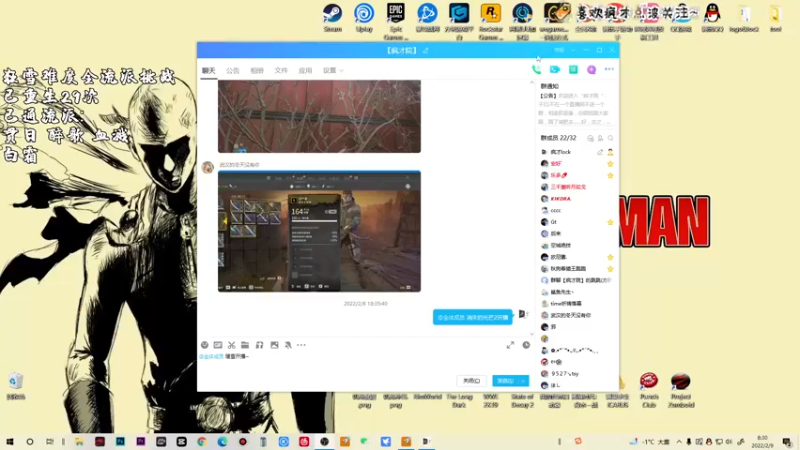Click the invite member icon beside member count

point(601,138)
